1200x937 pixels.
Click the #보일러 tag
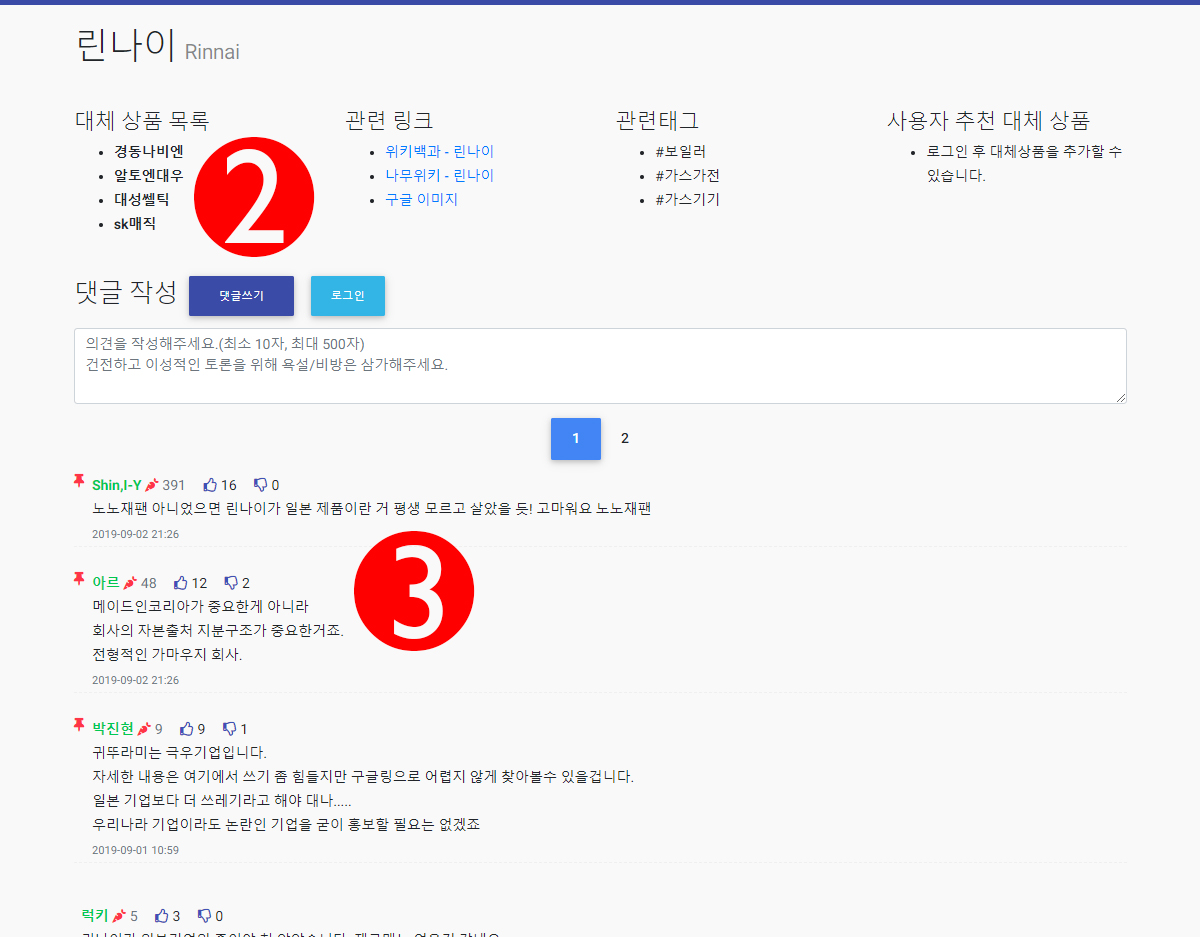(681, 152)
